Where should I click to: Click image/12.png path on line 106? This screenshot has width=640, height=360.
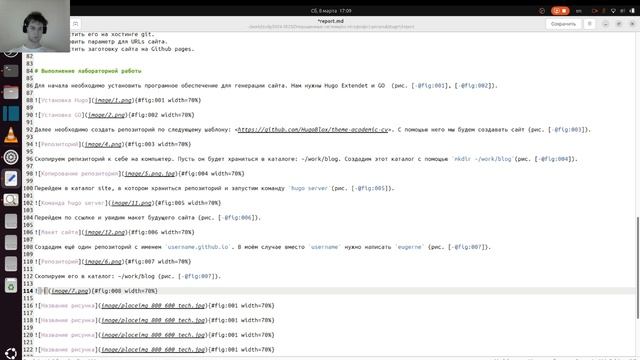point(105,233)
